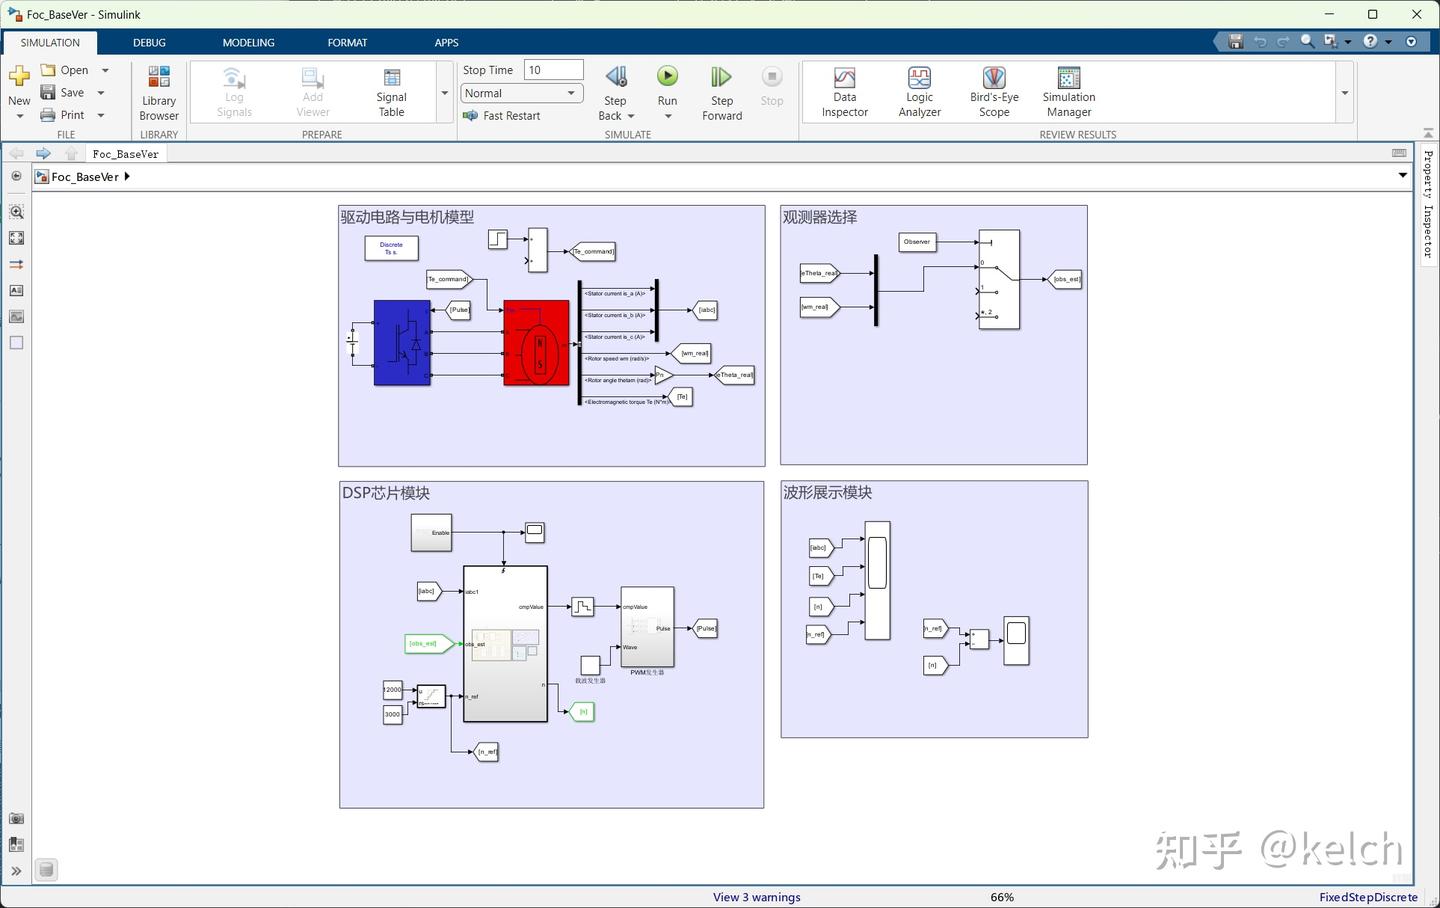Click the Foc_BaseVer breadcrumb path
The height and width of the screenshot is (908, 1440).
pos(84,177)
